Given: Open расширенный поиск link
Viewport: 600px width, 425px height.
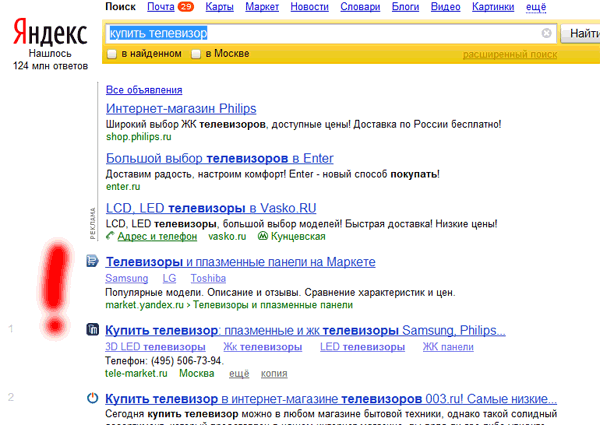Looking at the screenshot, I should click(510, 55).
